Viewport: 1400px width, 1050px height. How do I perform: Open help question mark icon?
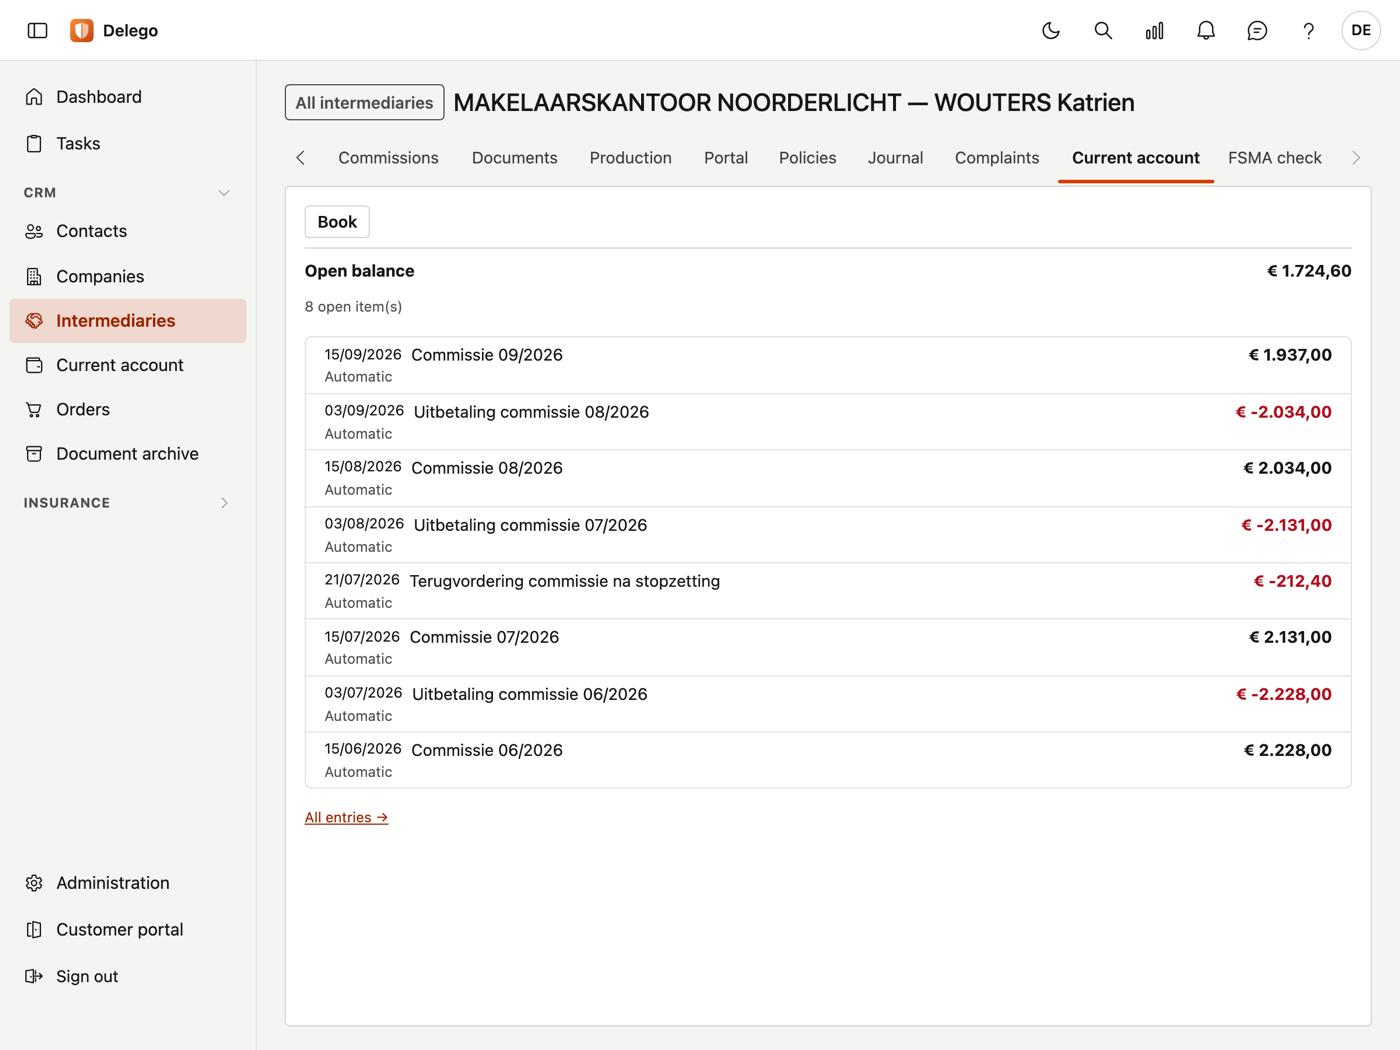click(1309, 31)
